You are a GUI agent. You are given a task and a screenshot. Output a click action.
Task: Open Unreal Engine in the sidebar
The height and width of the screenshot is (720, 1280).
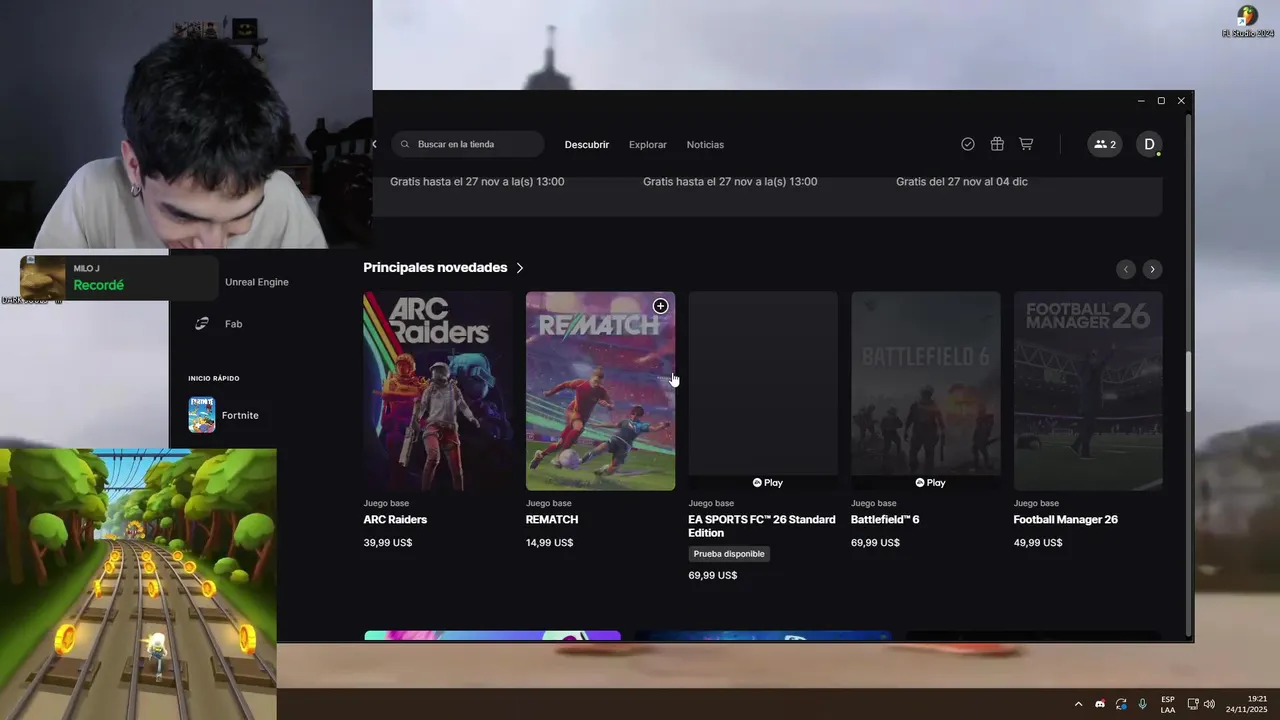(257, 282)
